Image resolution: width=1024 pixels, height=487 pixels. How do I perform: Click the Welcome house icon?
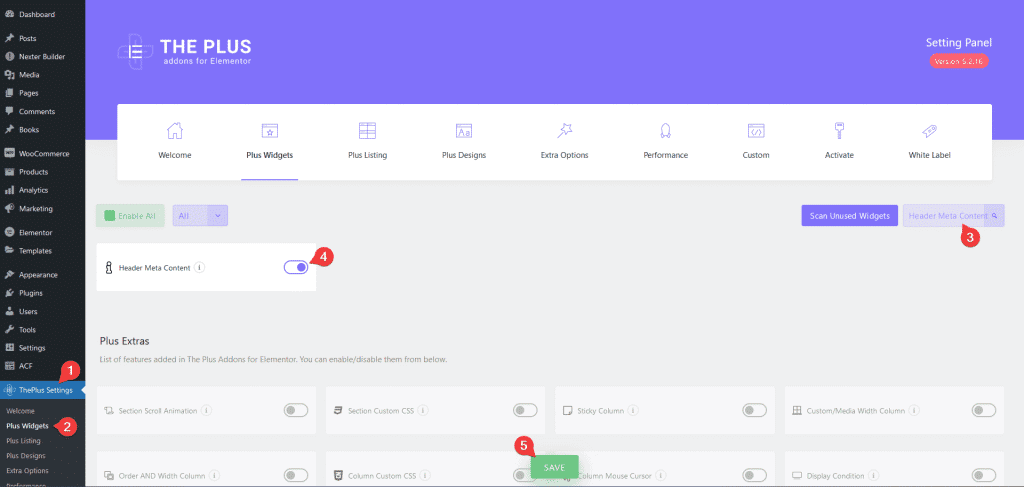tap(175, 131)
